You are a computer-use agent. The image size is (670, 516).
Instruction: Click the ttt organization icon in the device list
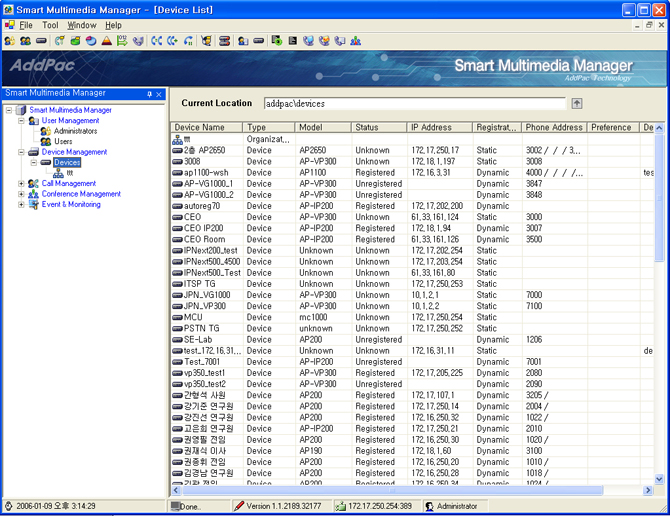click(x=179, y=139)
